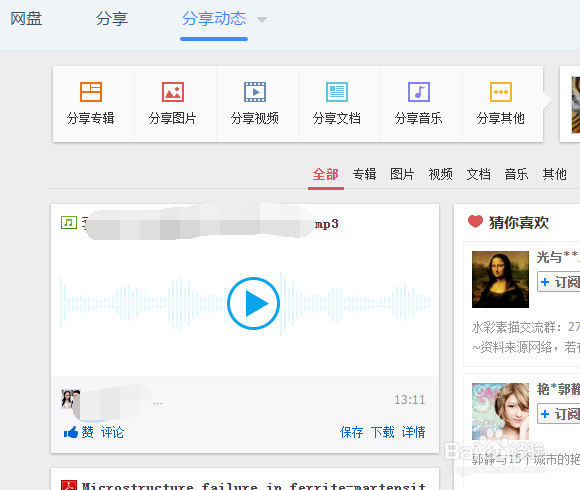This screenshot has width=580, height=490.
Task: Open the 光与** user name link
Action: pos(558,257)
